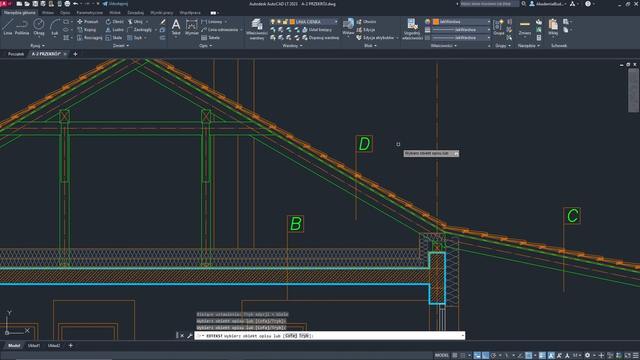Click the Kopiuj (Copy) tool
Screen dimensions: 640x360
click(x=87, y=30)
